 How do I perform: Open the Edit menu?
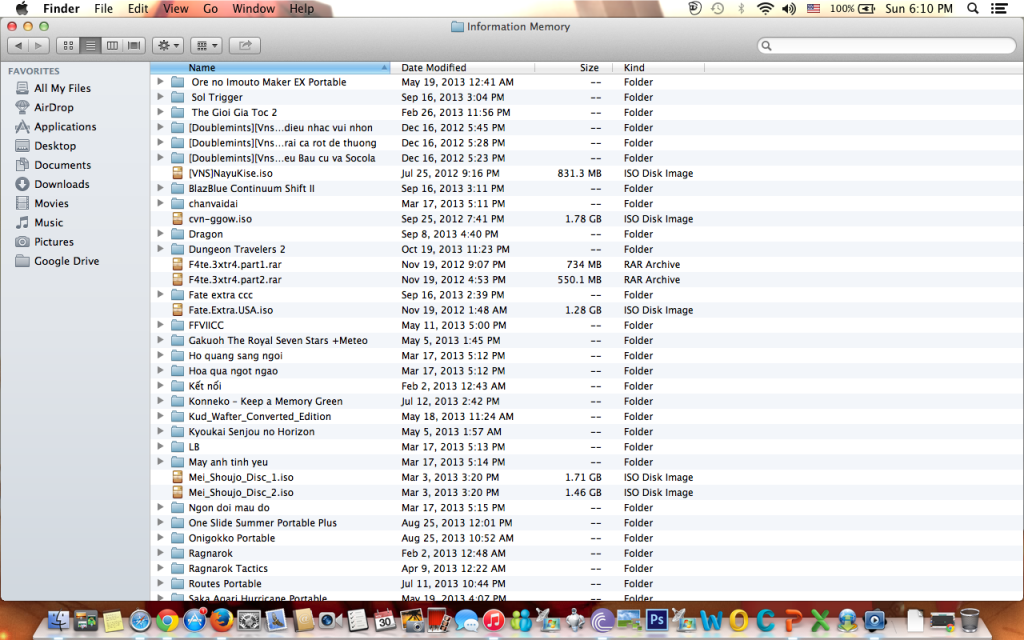(138, 8)
